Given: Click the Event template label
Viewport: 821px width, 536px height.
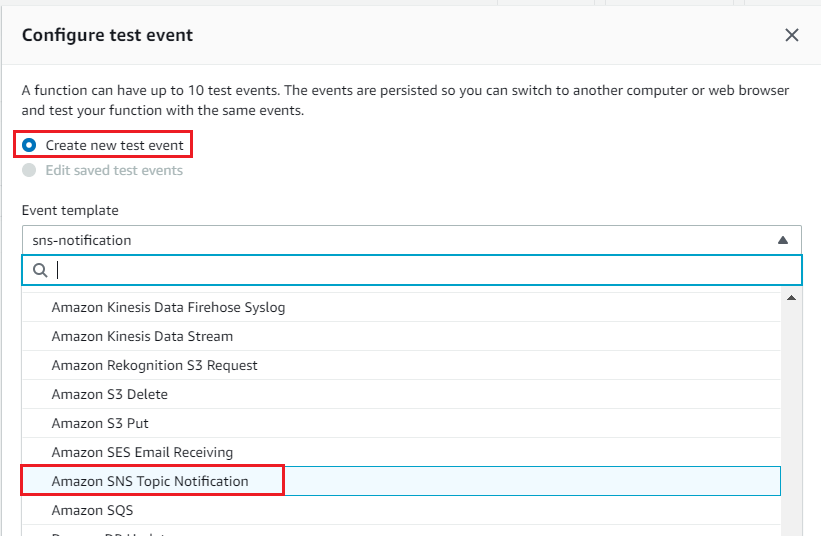Looking at the screenshot, I should coord(70,210).
